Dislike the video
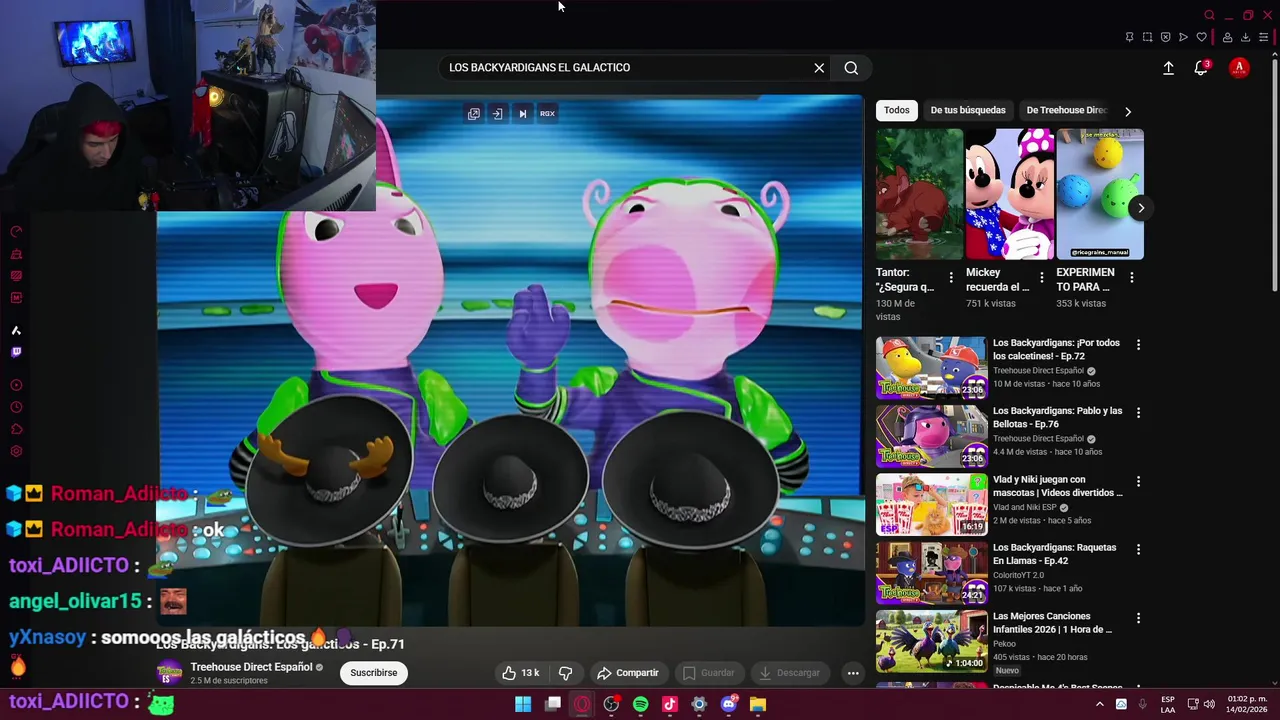 pyautogui.click(x=565, y=673)
